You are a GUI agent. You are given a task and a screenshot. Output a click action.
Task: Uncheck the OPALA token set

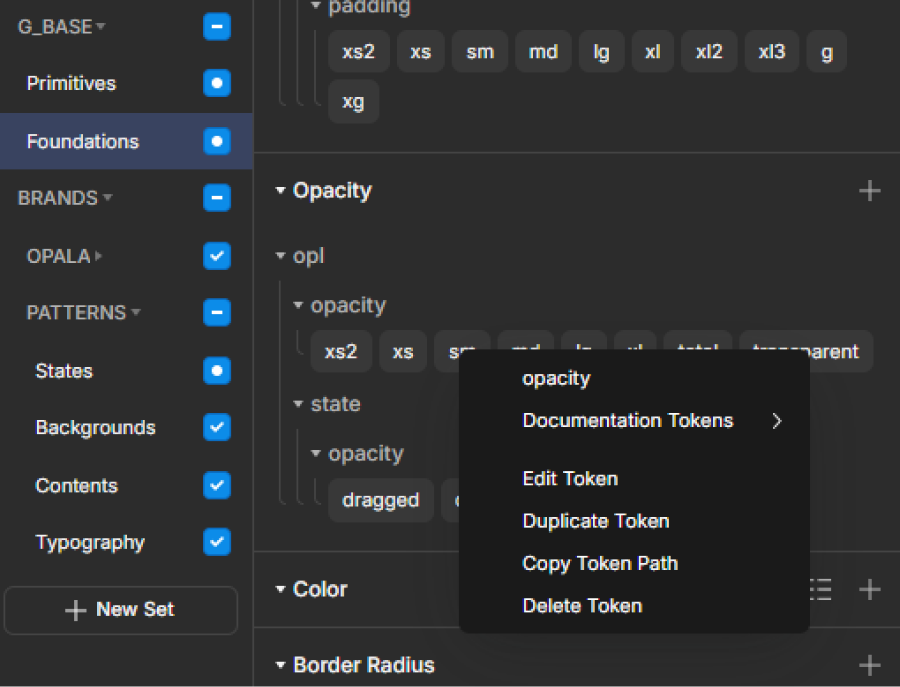(x=217, y=256)
